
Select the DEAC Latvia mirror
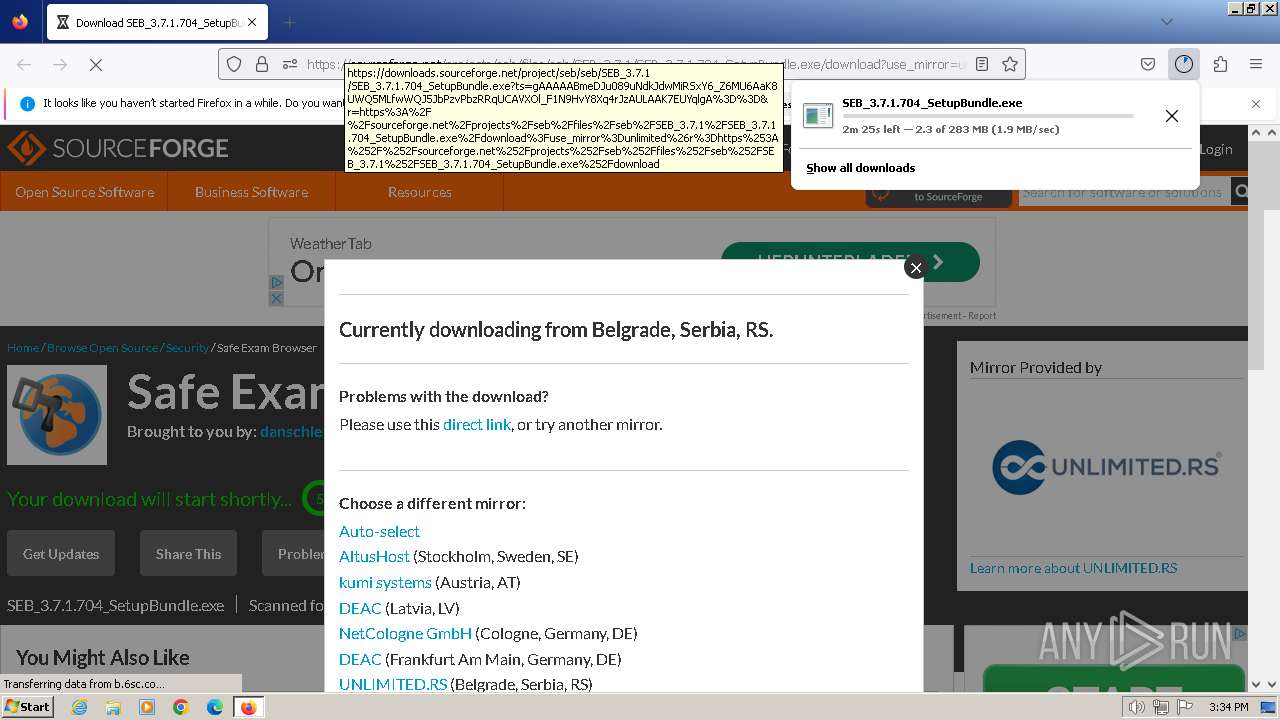coord(360,608)
